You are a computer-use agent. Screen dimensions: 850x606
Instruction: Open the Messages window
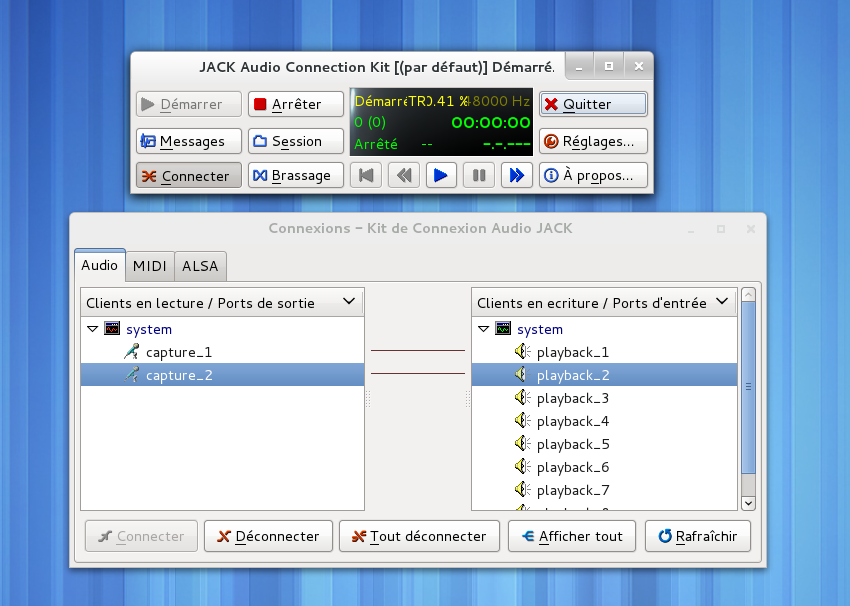189,141
